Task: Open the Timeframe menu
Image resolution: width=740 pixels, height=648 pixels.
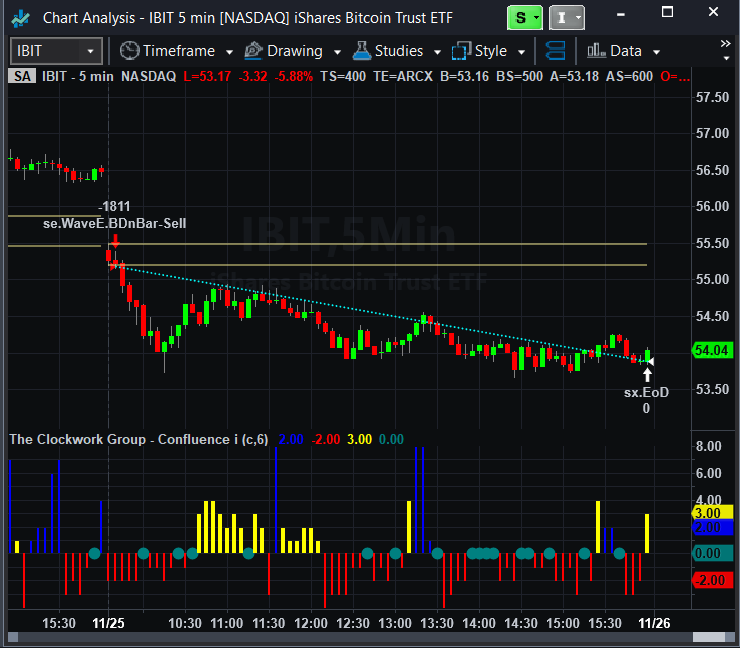Action: tap(179, 50)
